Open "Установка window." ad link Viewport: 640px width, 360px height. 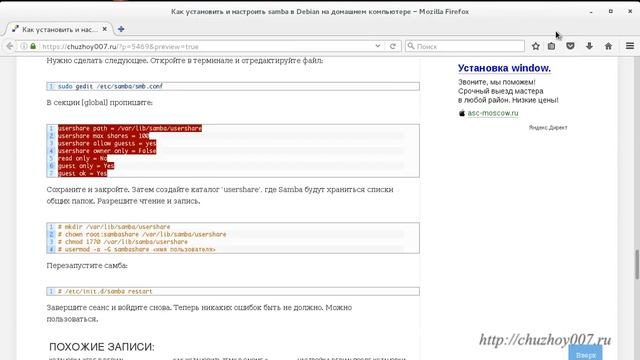pos(504,68)
